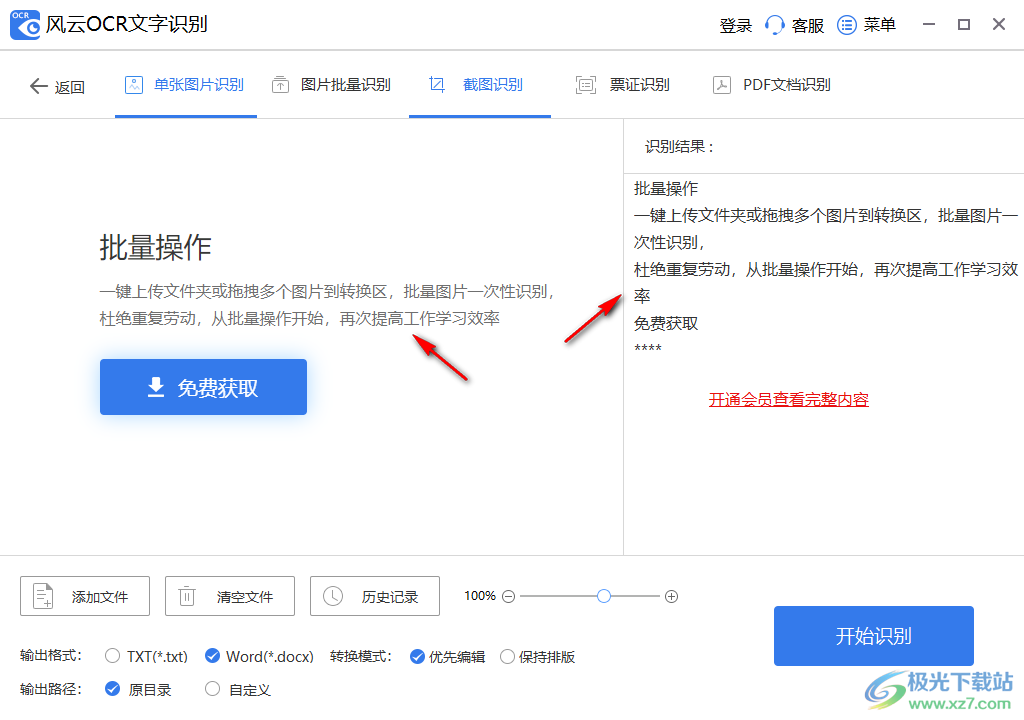Image resolution: width=1024 pixels, height=720 pixels.
Task: Click 登录 to sign in
Action: pyautogui.click(x=735, y=26)
